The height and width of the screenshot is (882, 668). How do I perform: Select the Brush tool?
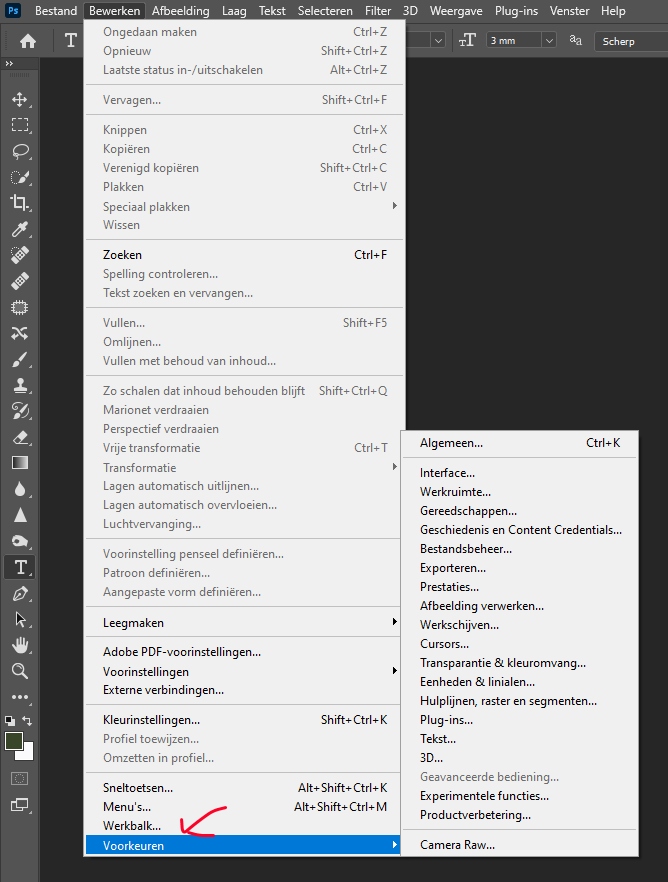click(x=20, y=359)
